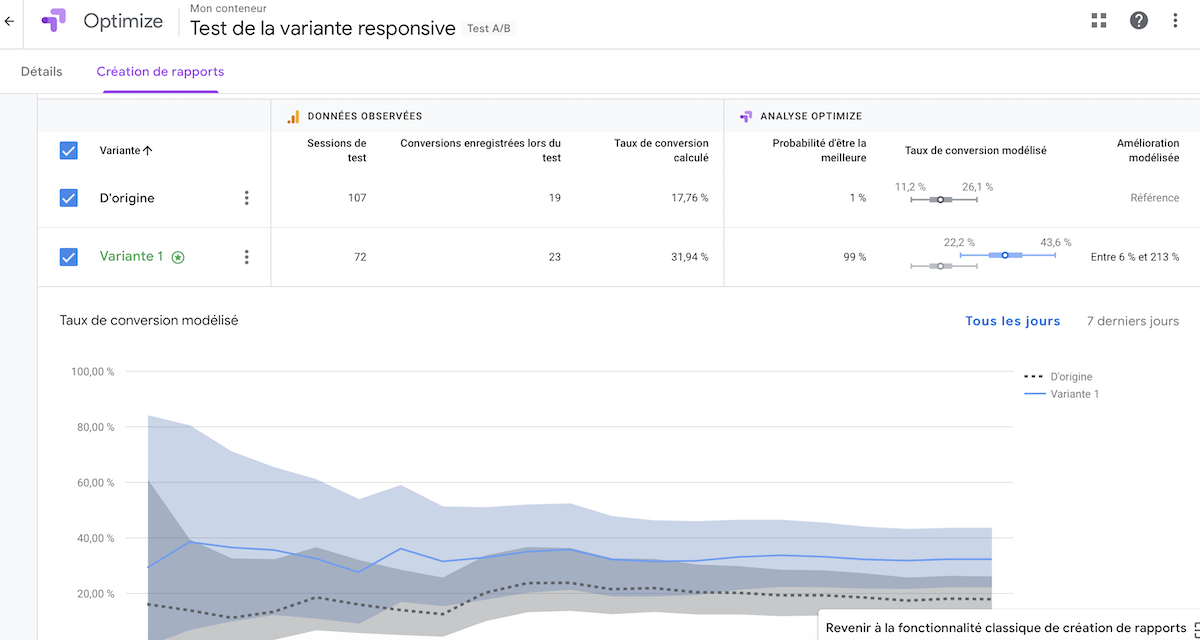The height and width of the screenshot is (640, 1200).
Task: Open the Variante 1 variant name
Action: pos(131,257)
